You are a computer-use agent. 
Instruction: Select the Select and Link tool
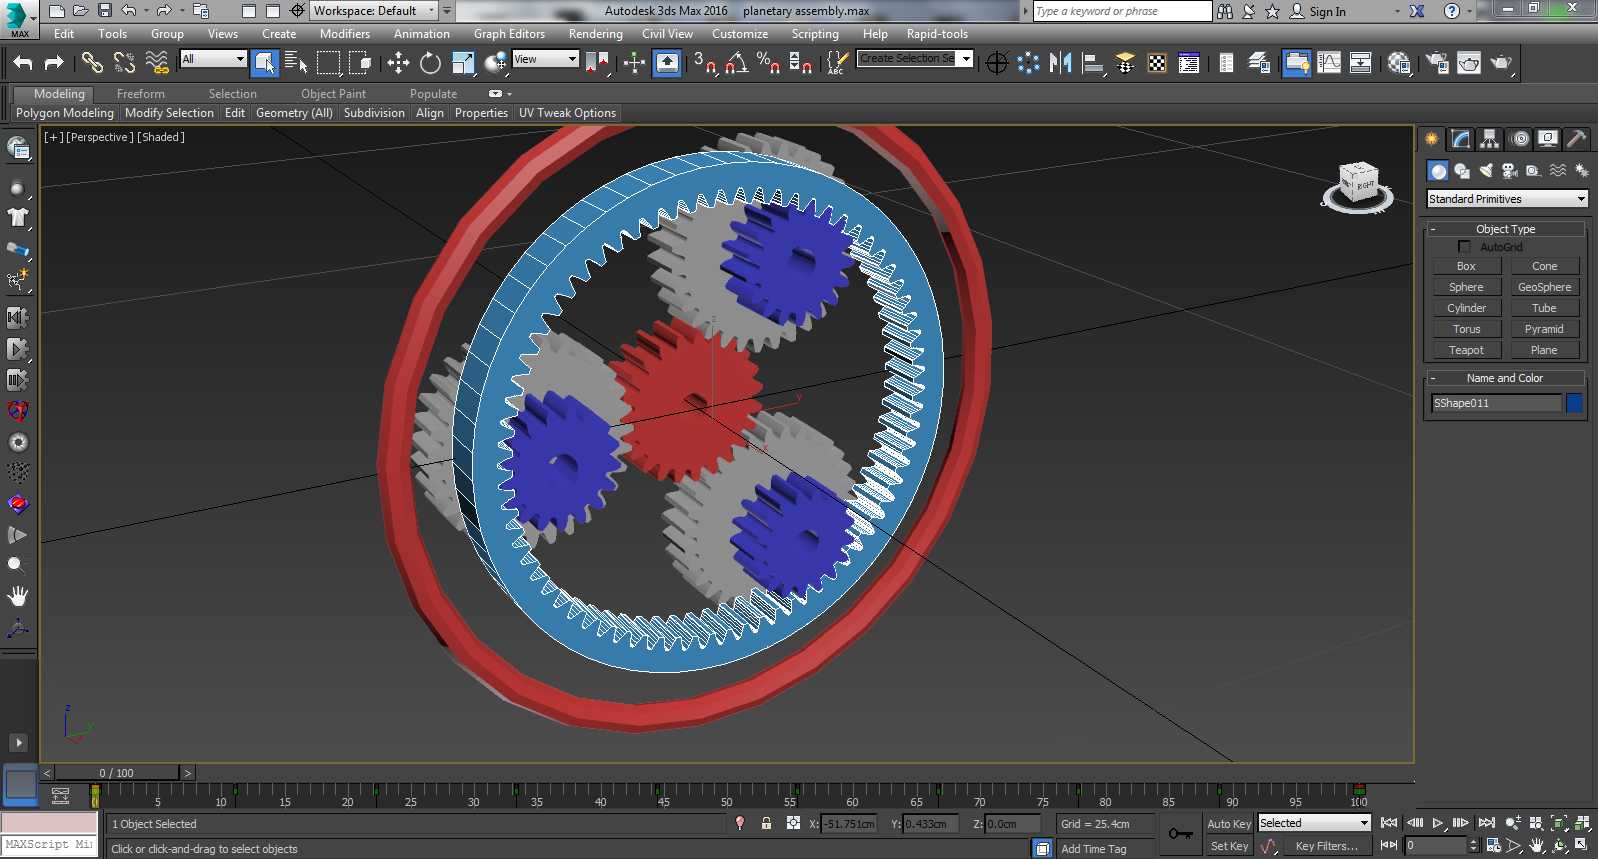coord(92,63)
